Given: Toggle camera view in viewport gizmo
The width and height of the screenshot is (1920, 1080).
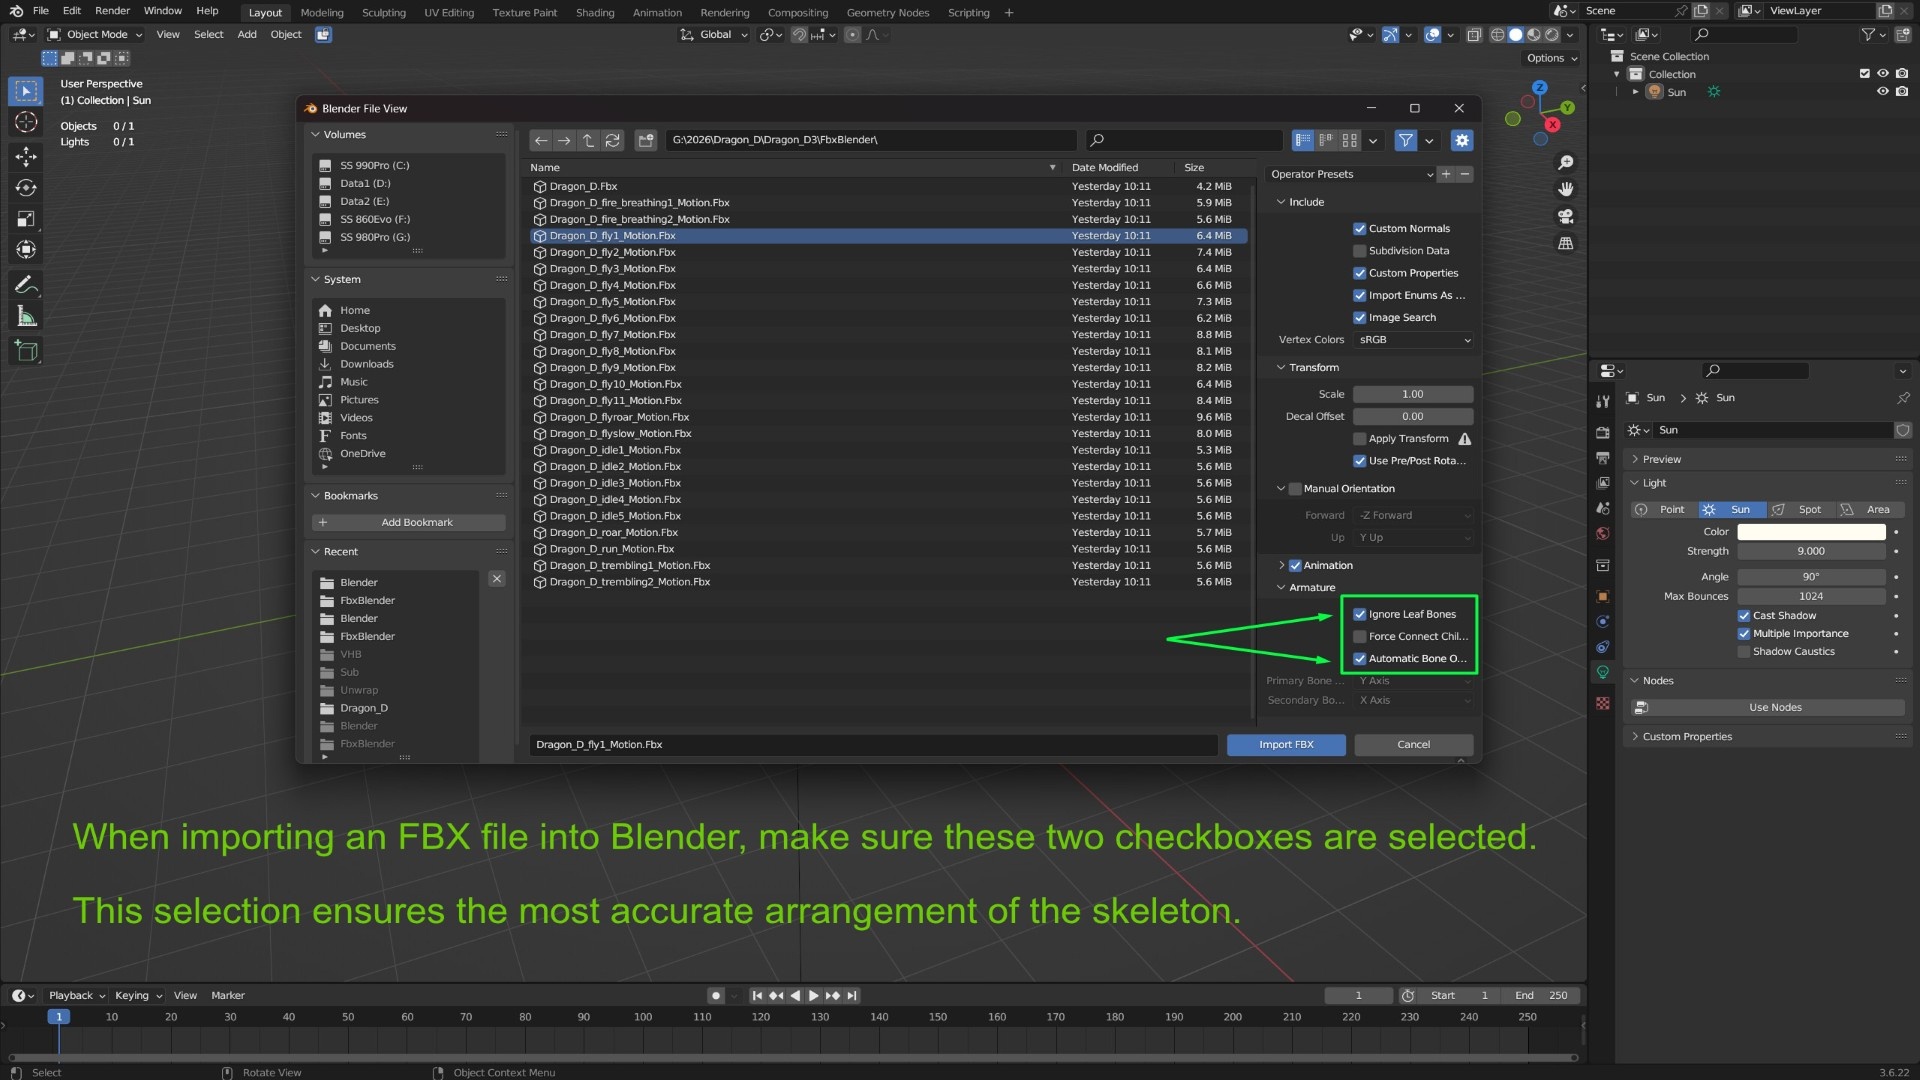Looking at the screenshot, I should coord(1566,217).
